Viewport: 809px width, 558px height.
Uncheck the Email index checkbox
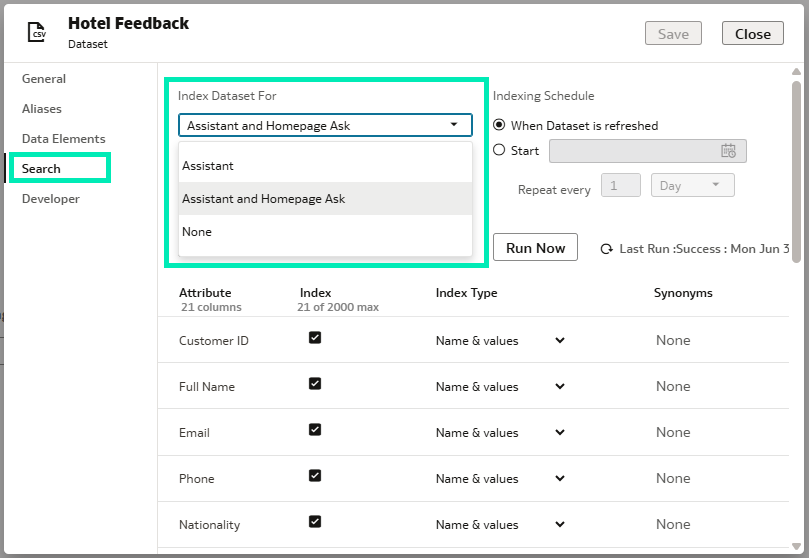(x=315, y=431)
